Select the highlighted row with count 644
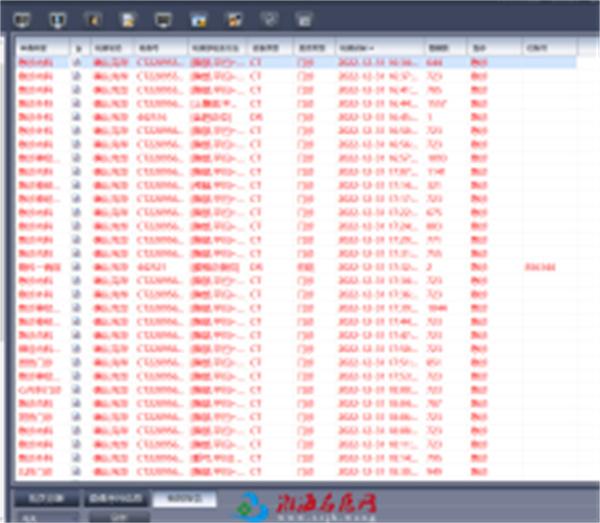 [300, 62]
